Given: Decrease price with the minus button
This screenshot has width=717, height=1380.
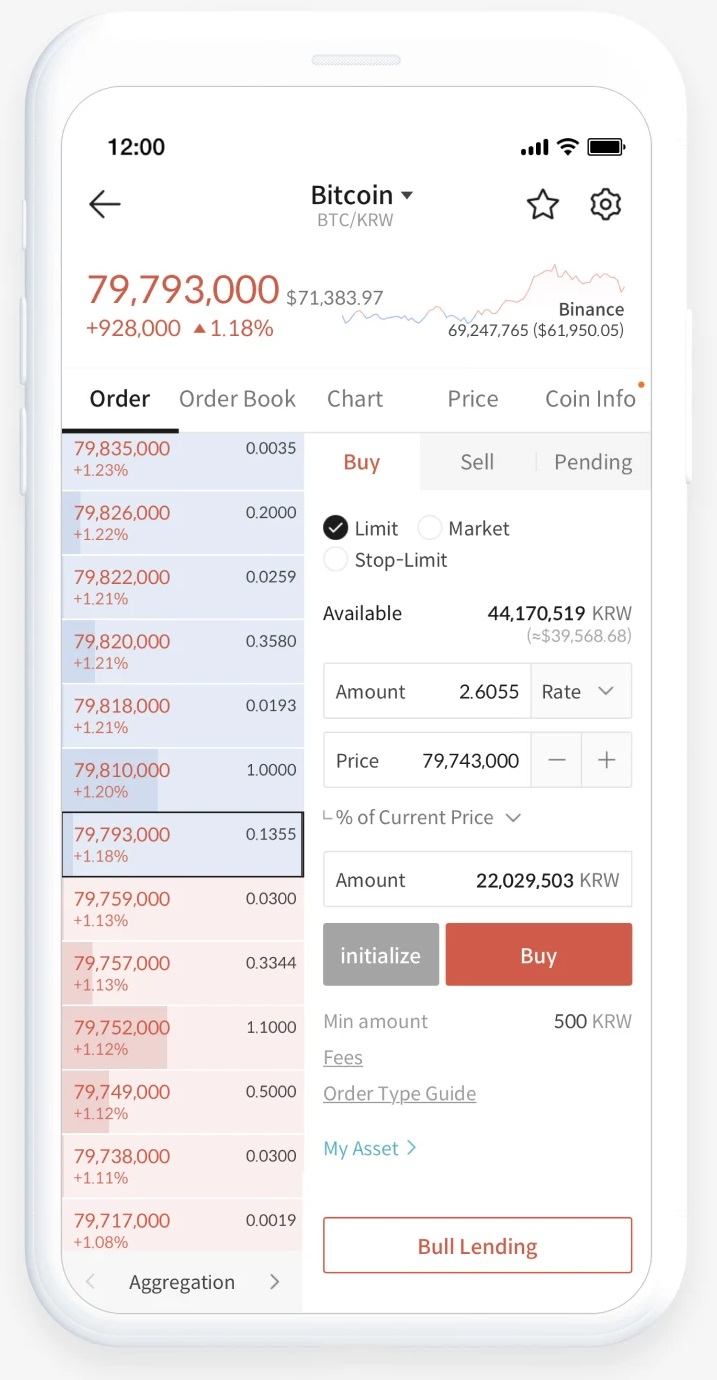Looking at the screenshot, I should click(x=557, y=761).
